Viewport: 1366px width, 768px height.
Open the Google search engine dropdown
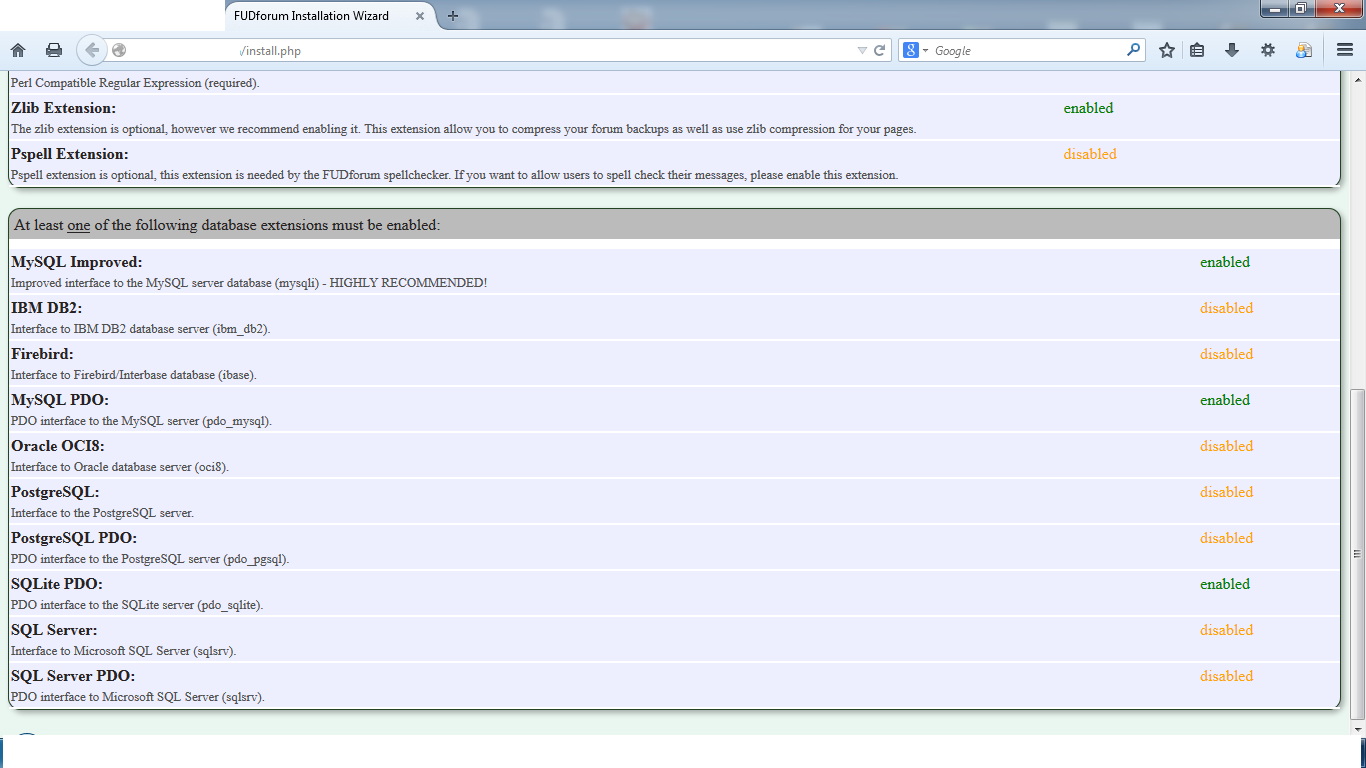pos(915,50)
